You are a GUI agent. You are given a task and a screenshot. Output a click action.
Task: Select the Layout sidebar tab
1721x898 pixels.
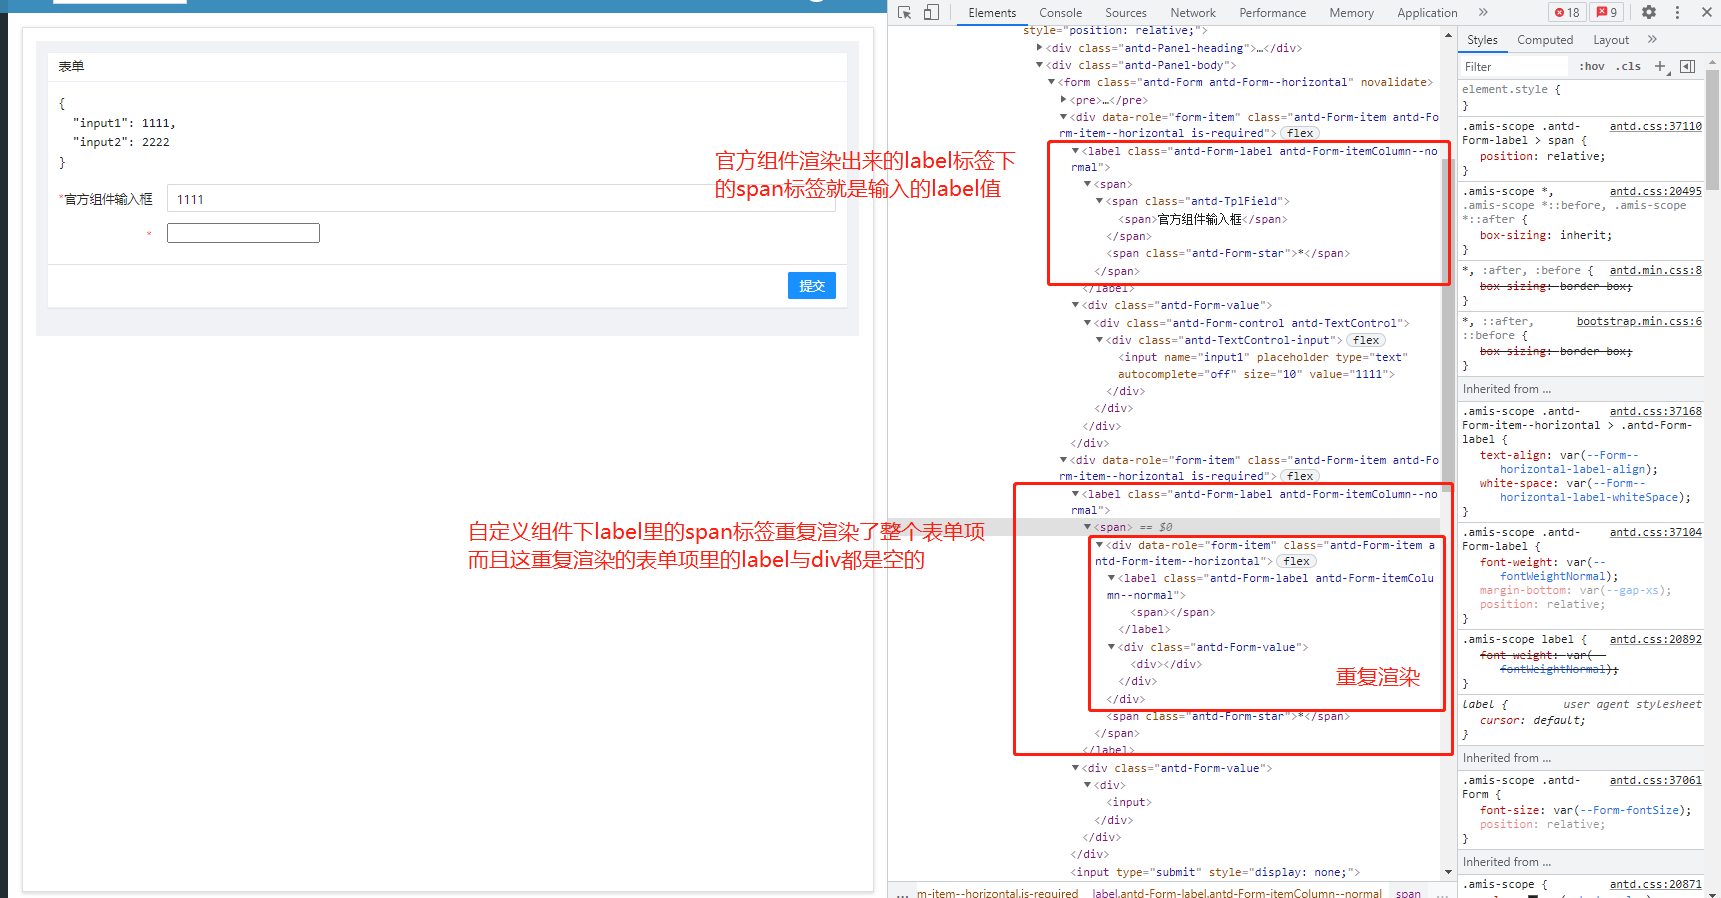pyautogui.click(x=1611, y=40)
